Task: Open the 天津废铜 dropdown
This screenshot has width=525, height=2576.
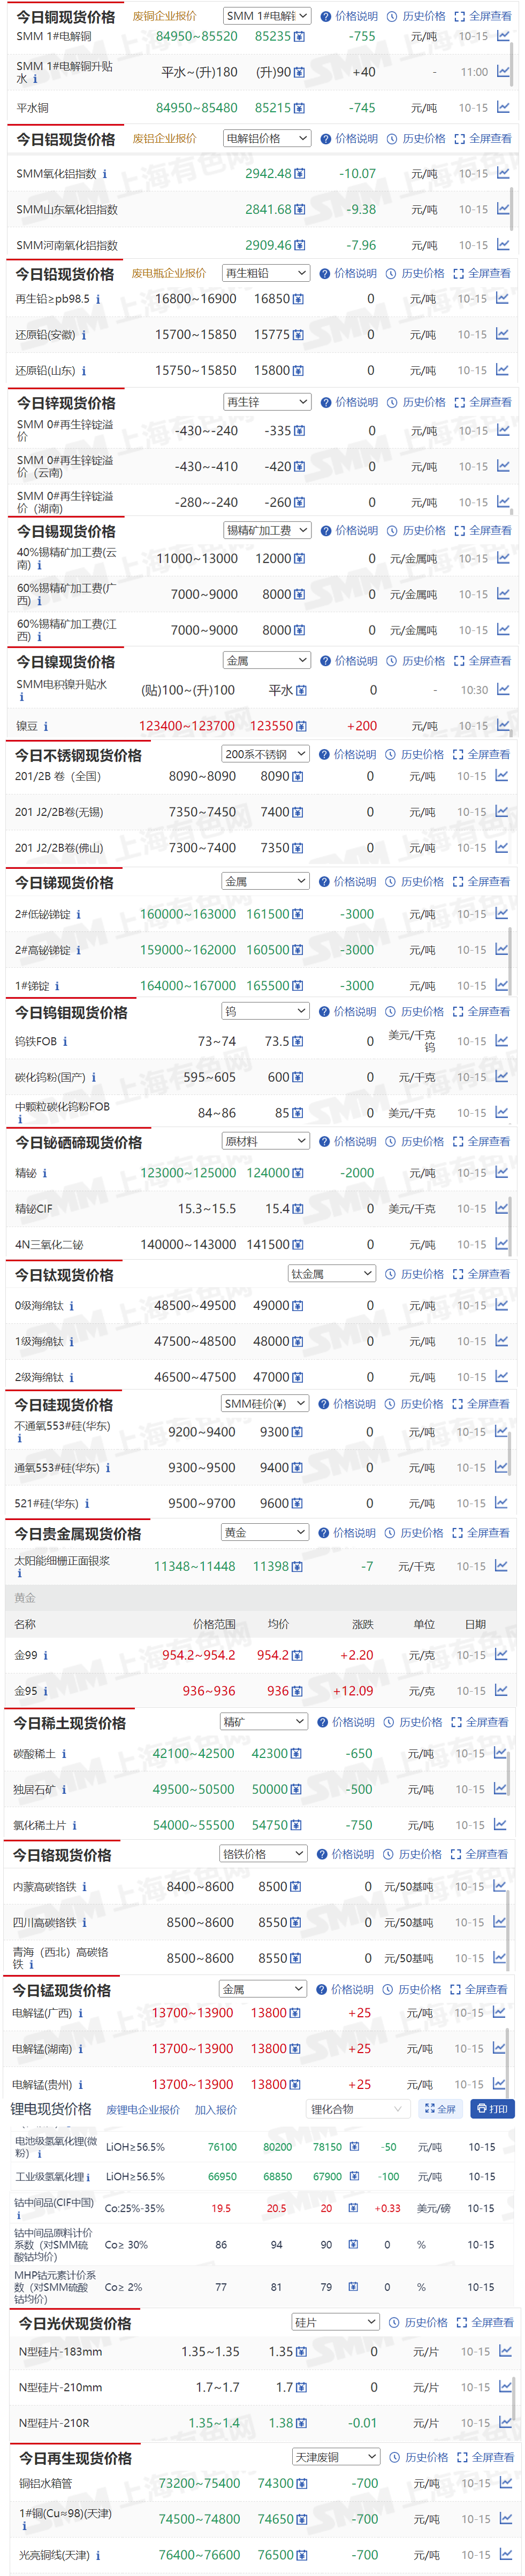Action: coord(335,2456)
